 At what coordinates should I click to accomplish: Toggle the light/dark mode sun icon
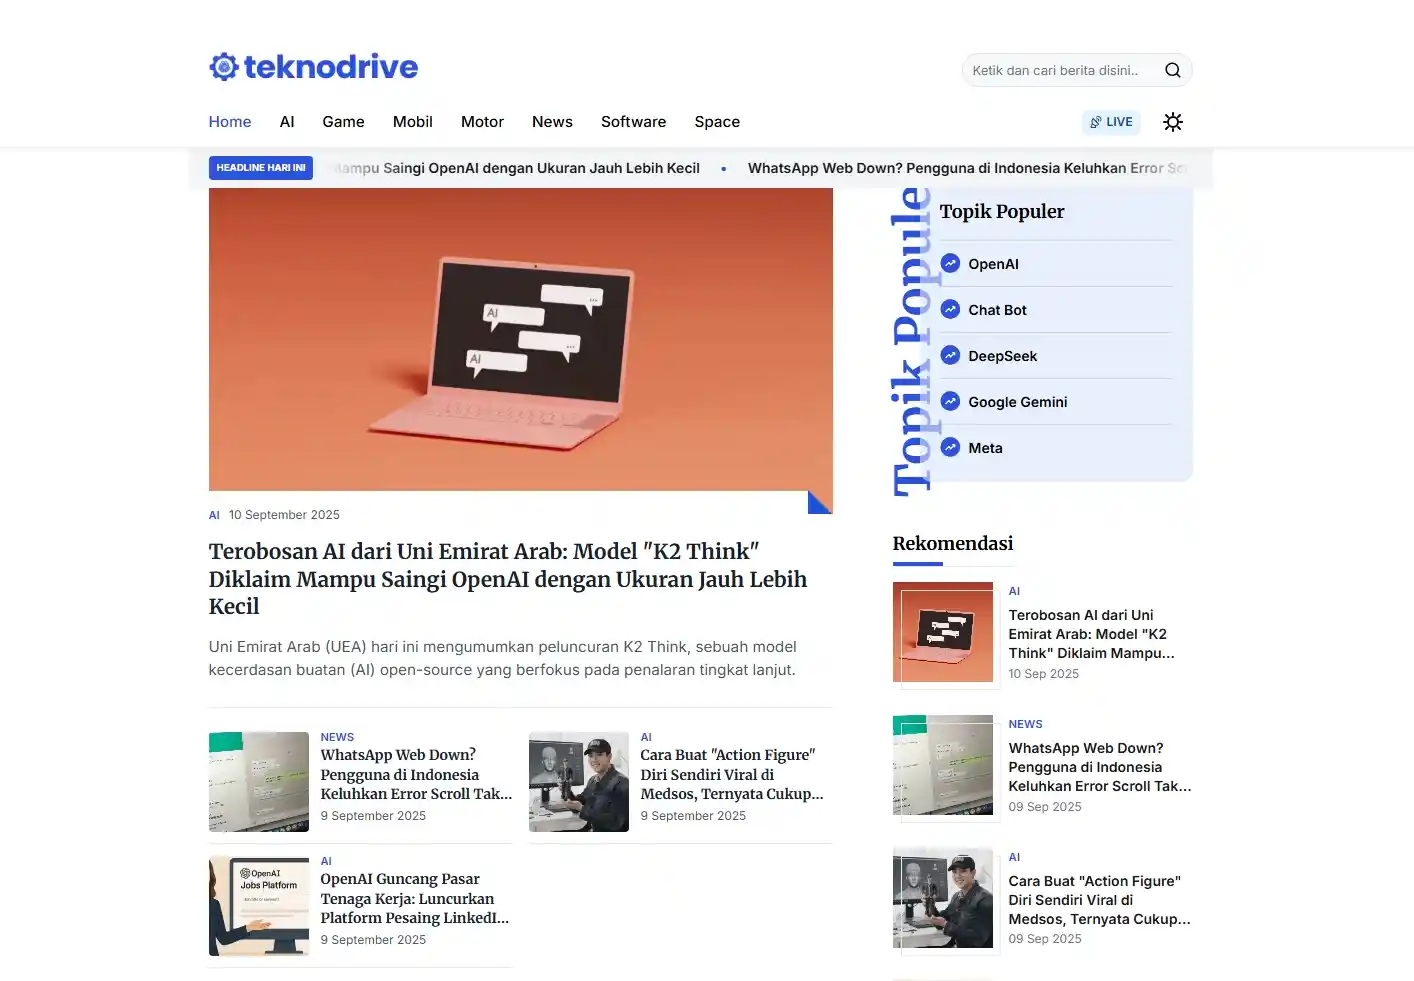click(1173, 122)
